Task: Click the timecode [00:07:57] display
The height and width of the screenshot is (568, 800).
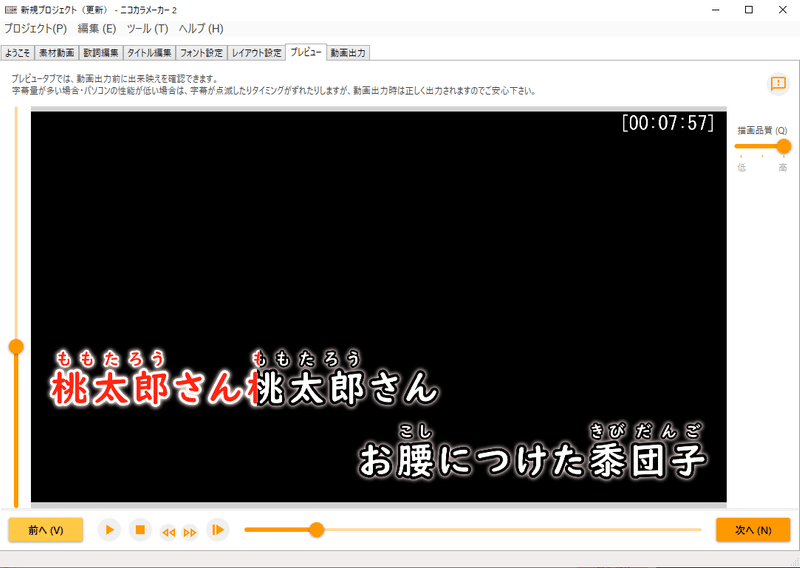Action: (x=667, y=123)
